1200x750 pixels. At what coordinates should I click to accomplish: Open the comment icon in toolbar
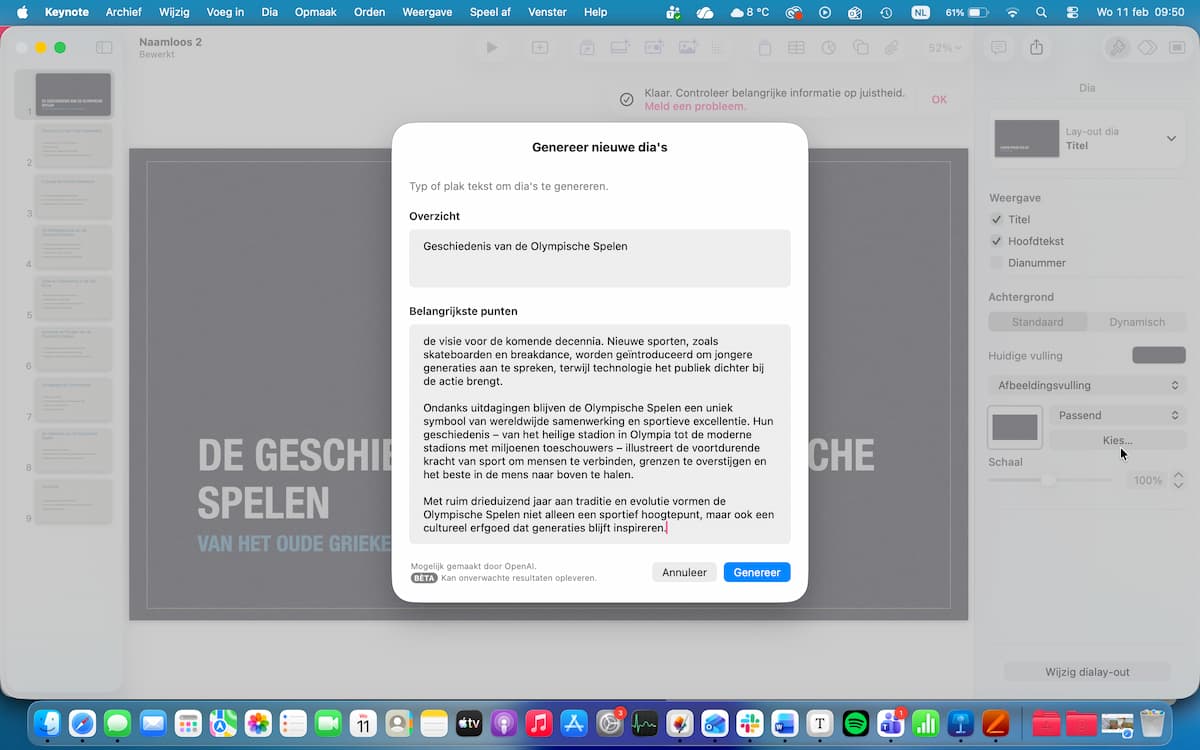tap(997, 48)
